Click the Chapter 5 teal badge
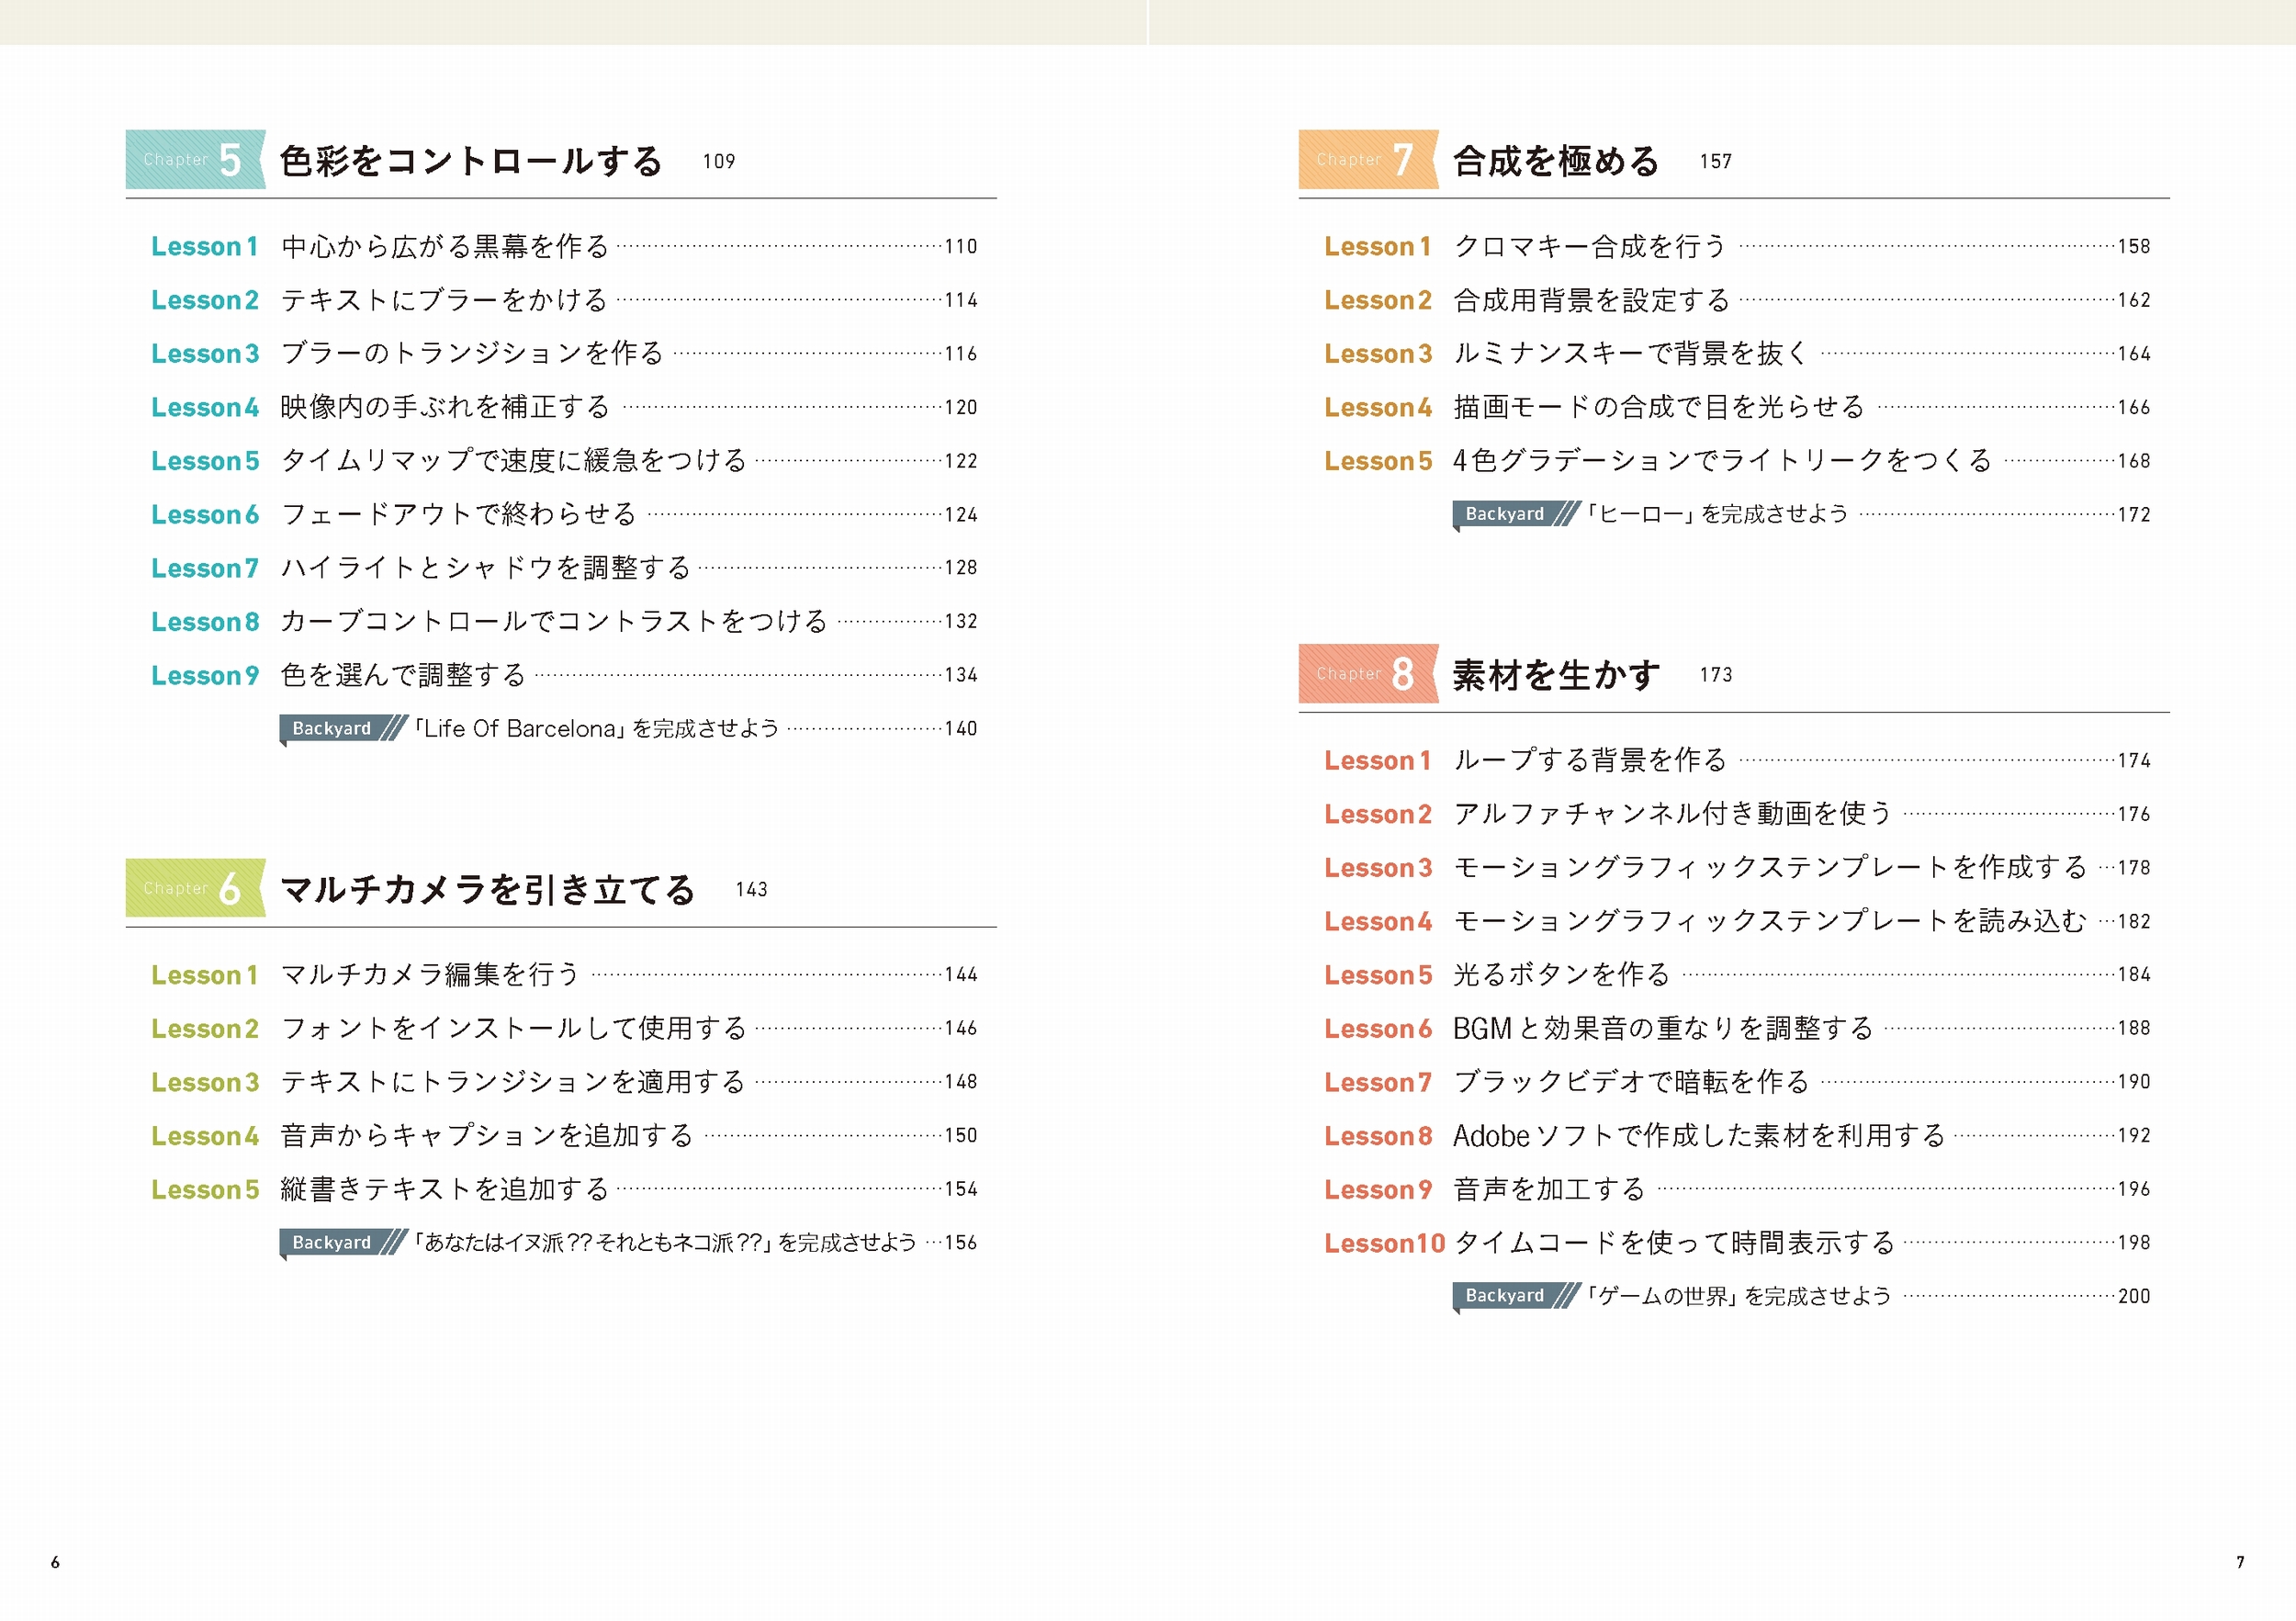 coord(195,159)
